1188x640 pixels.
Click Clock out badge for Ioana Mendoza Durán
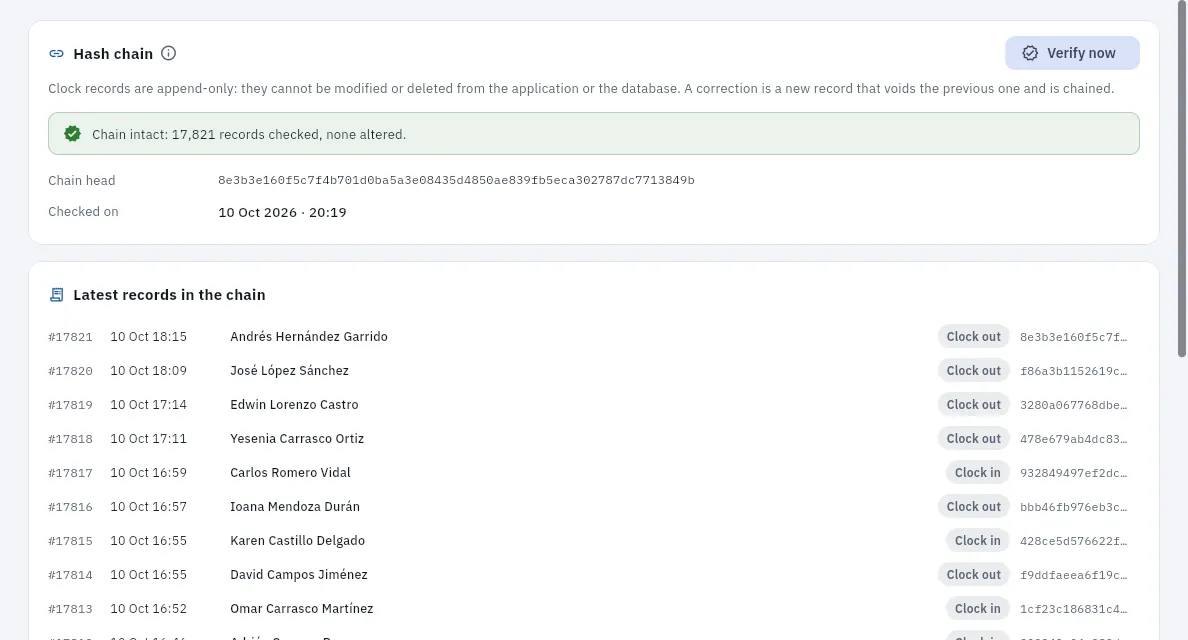974,507
